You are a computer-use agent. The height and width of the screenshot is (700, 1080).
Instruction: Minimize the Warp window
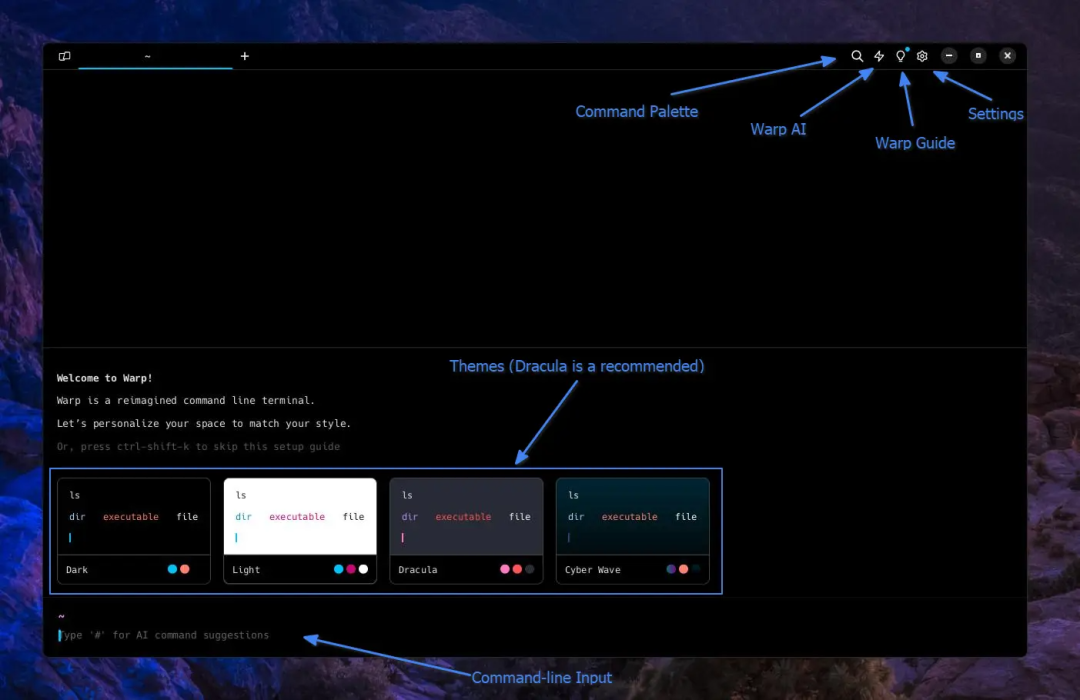pyautogui.click(x=949, y=56)
